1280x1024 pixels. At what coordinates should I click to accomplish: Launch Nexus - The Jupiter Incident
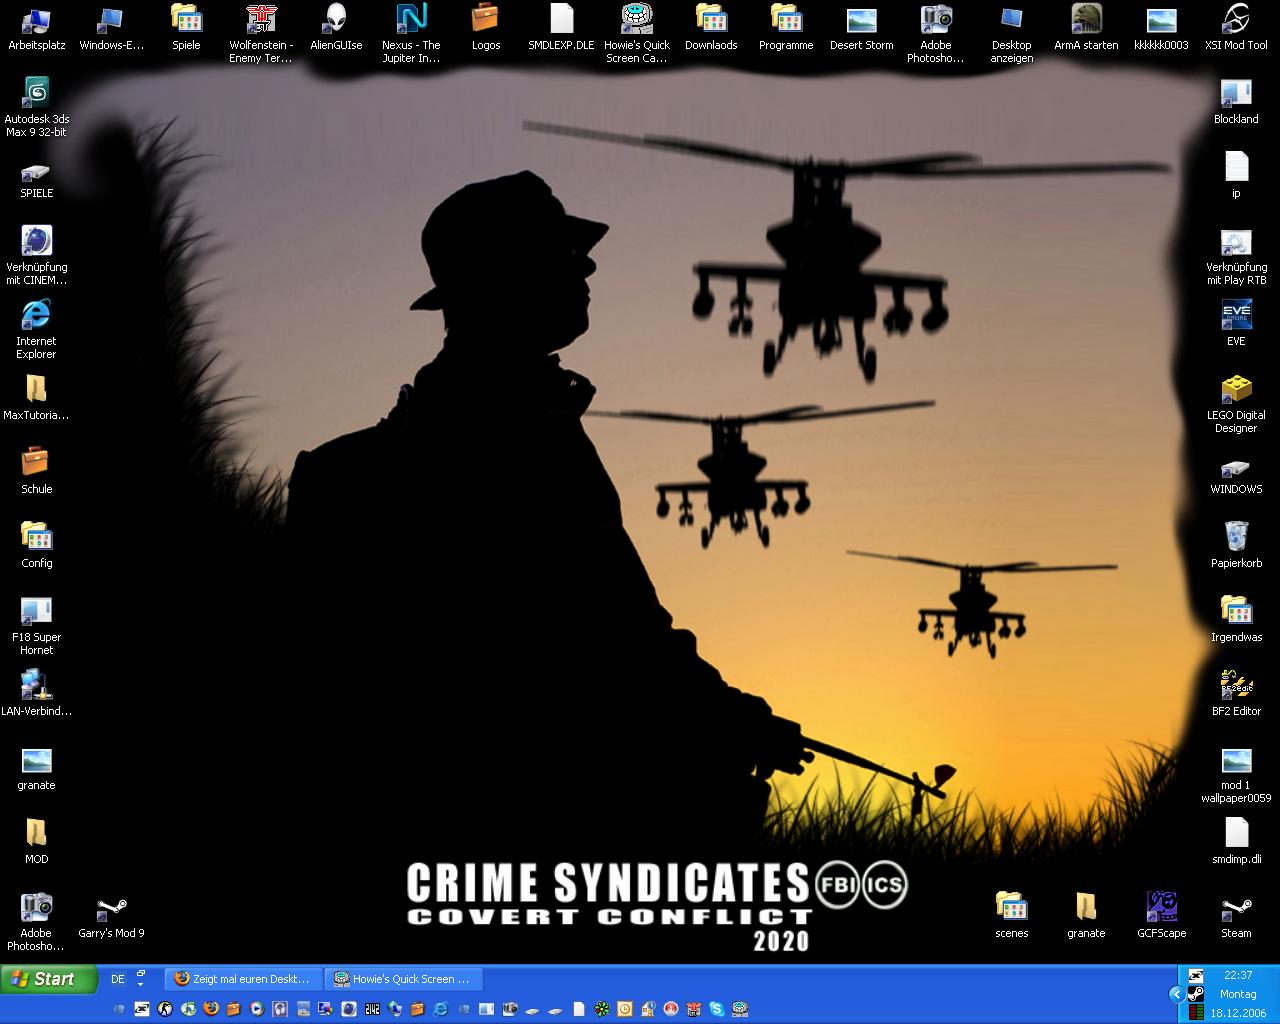[x=411, y=34]
